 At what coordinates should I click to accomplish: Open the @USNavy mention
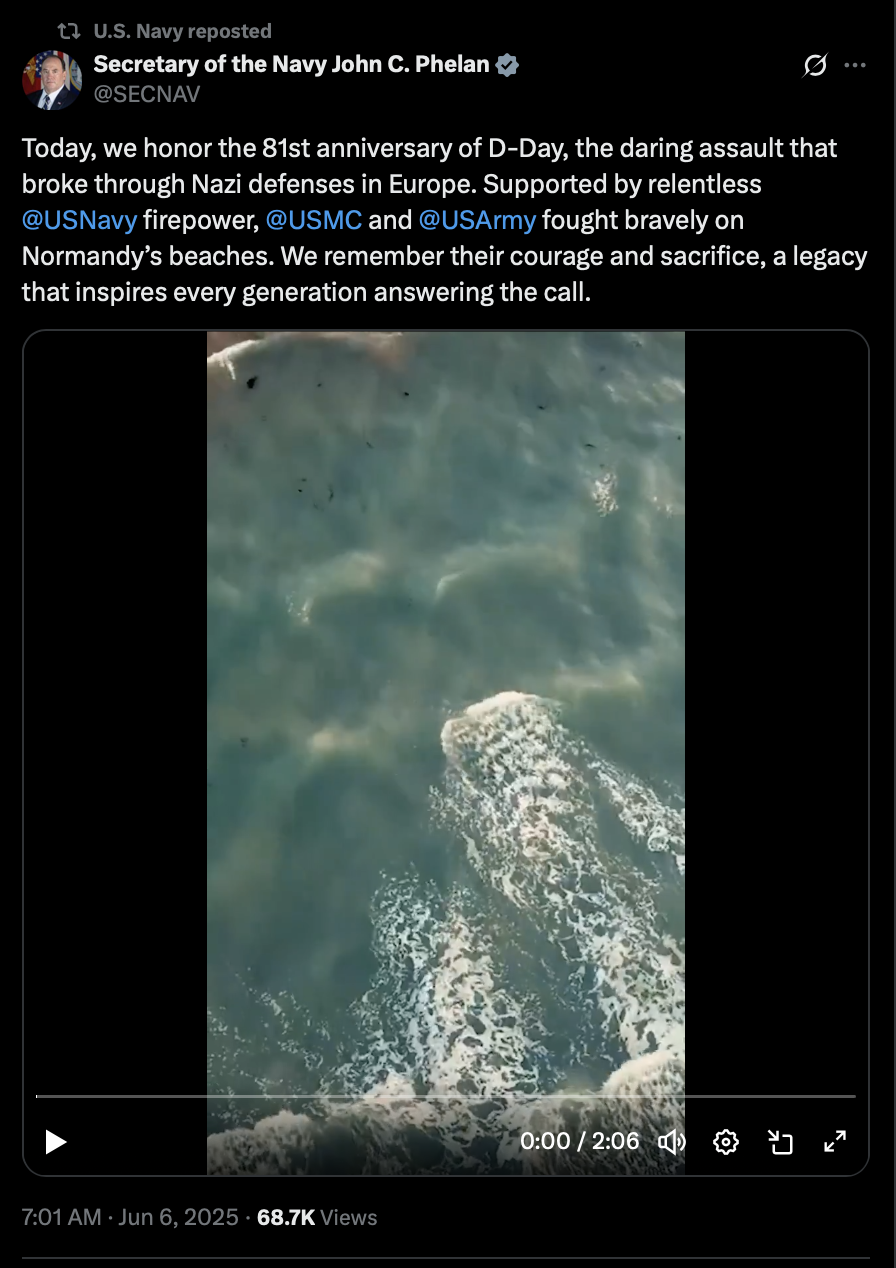[79, 219]
